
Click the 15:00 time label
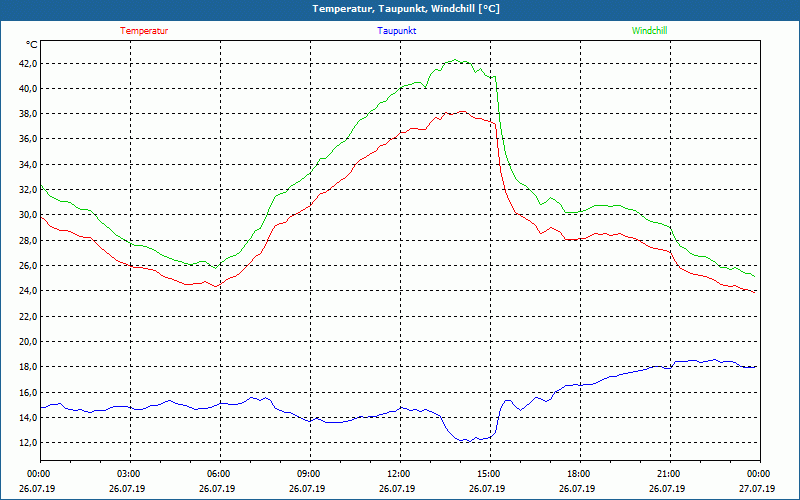coord(489,474)
